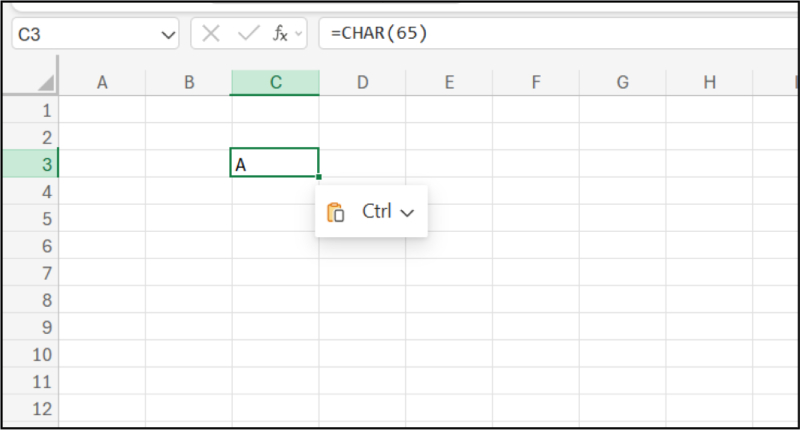Select column H header
The height and width of the screenshot is (430, 800).
[x=709, y=83]
